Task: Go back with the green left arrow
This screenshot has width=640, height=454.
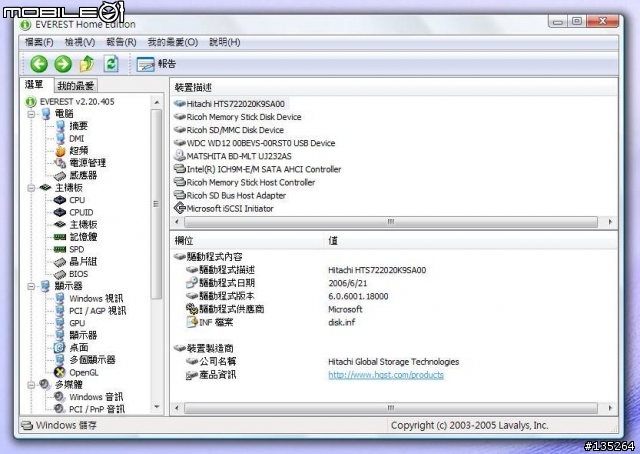Action: (x=39, y=64)
